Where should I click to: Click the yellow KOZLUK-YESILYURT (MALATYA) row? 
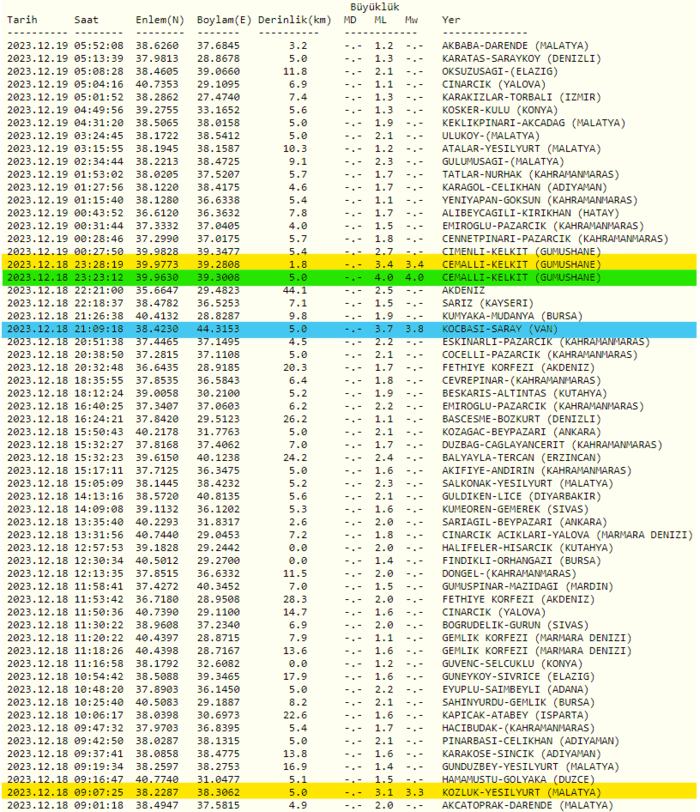(350, 791)
